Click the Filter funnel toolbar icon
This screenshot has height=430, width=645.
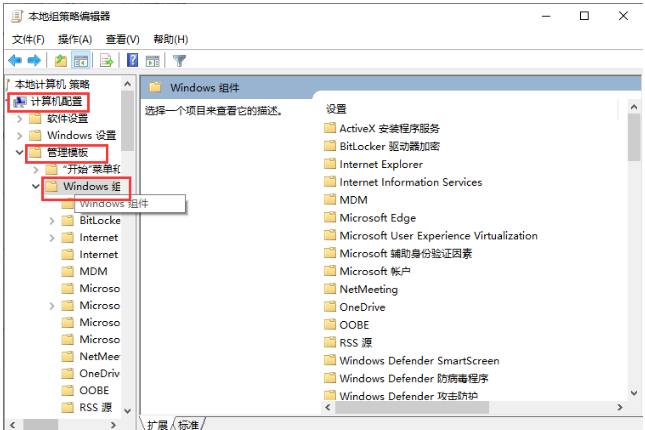[x=179, y=61]
